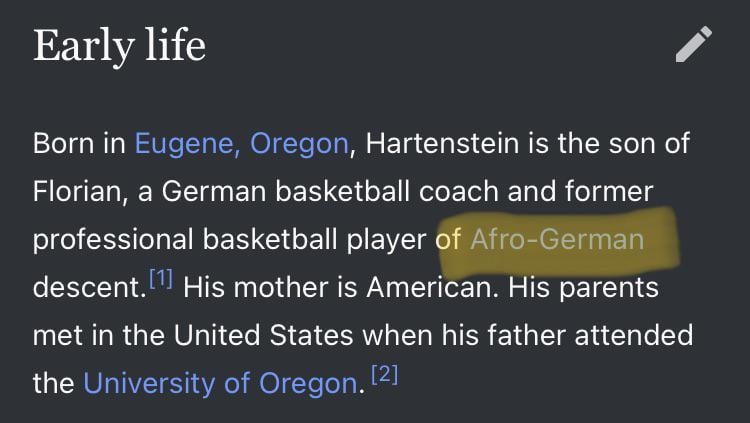Open the University of Oregon link
The width and height of the screenshot is (750, 423).
tap(220, 382)
